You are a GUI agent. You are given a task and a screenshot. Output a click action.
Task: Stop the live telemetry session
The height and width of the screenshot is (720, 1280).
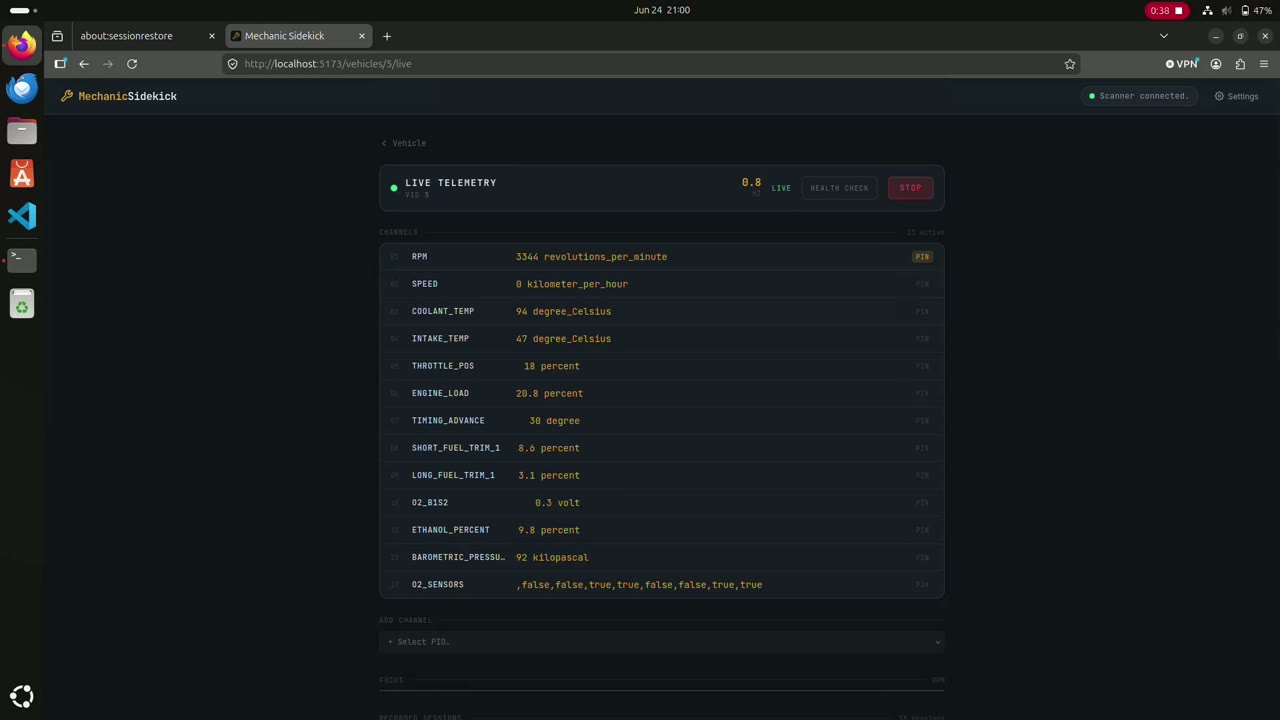(910, 188)
